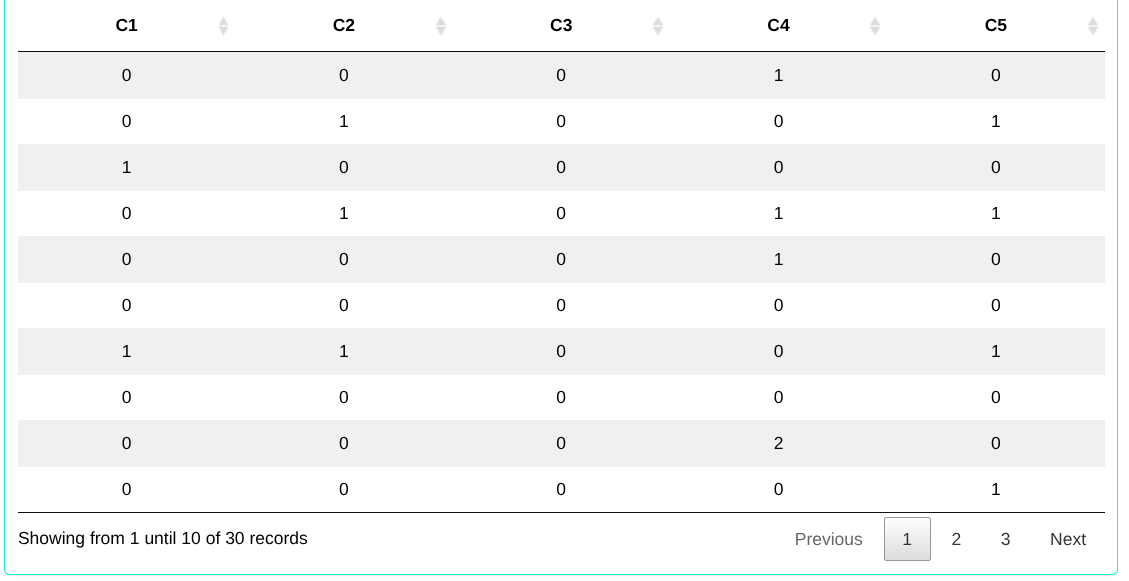The image size is (1129, 581).
Task: Sort by C4 using its arrows icon
Action: click(875, 26)
